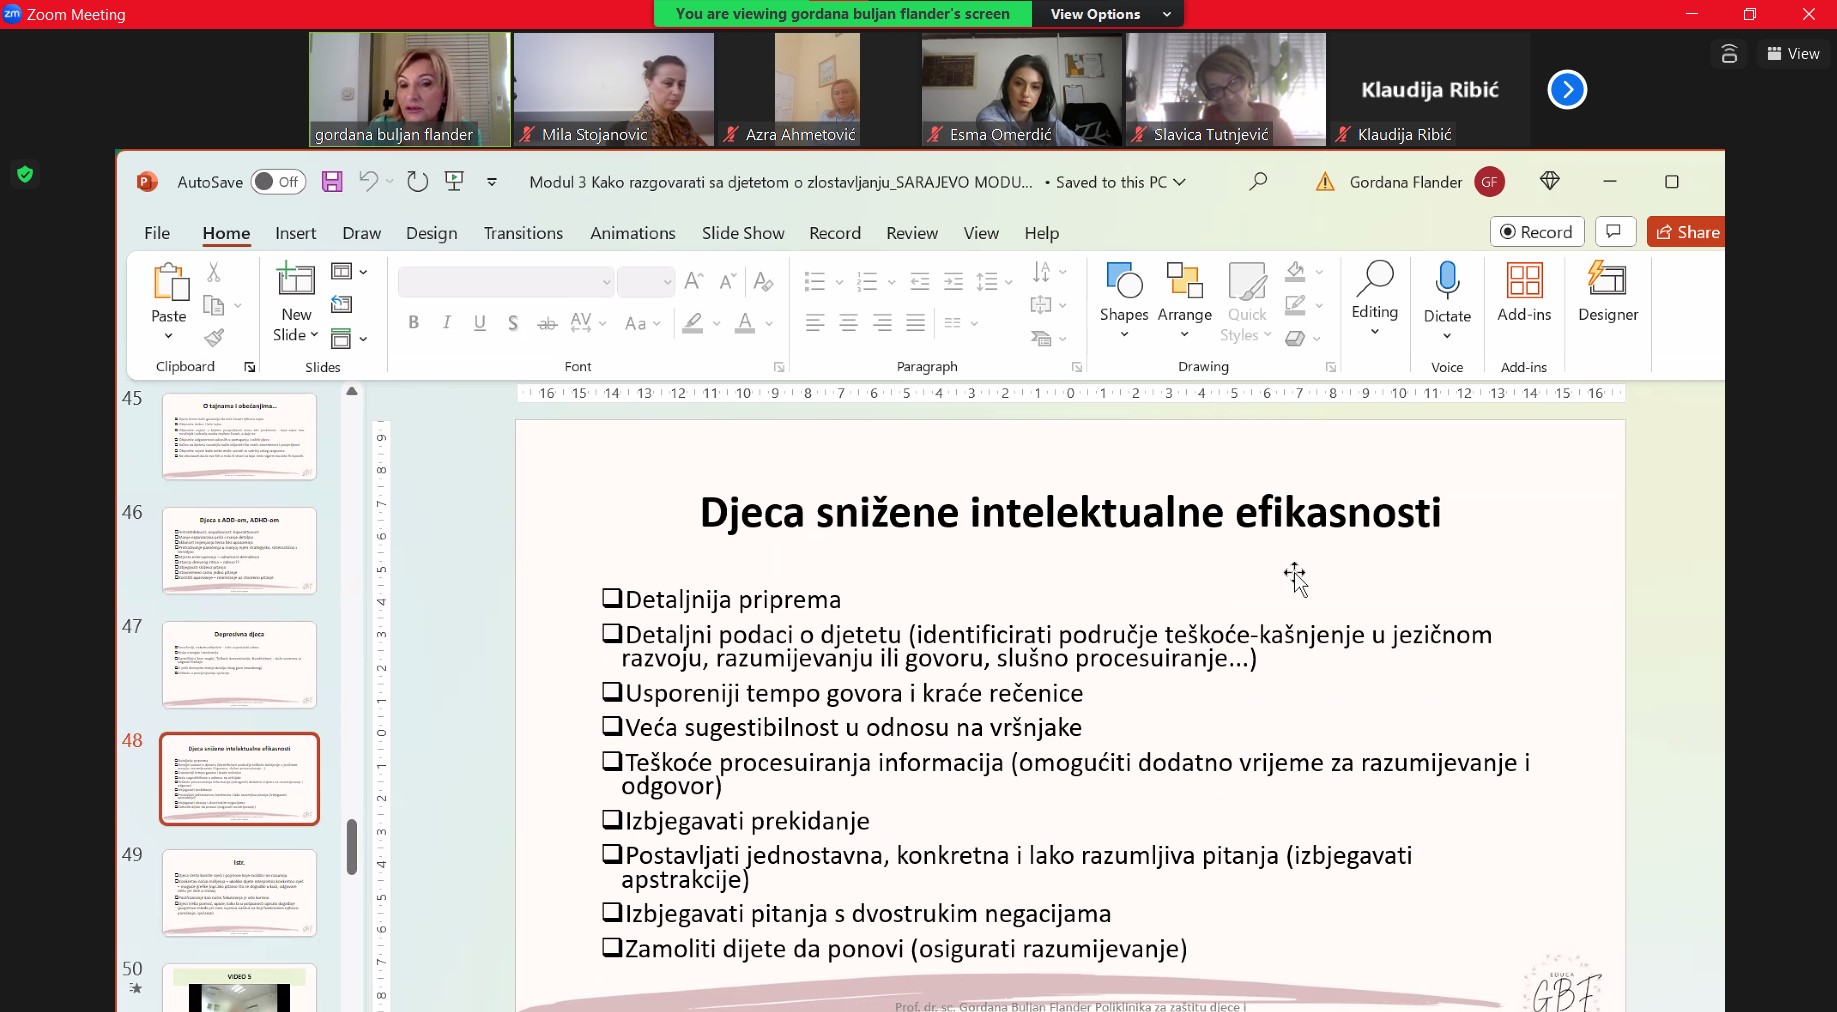Click the Share button

pos(1687,232)
